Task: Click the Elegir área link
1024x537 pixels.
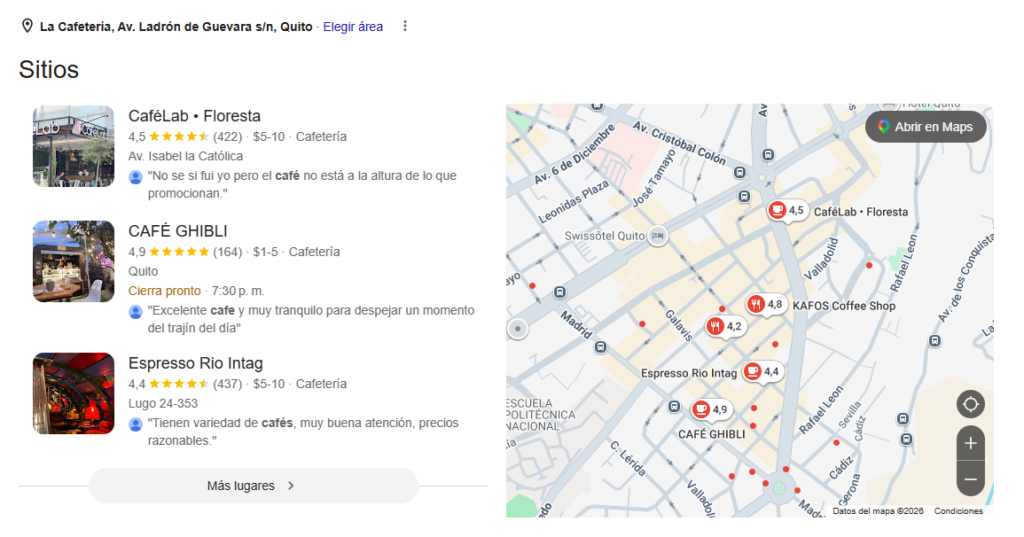Action: (353, 27)
